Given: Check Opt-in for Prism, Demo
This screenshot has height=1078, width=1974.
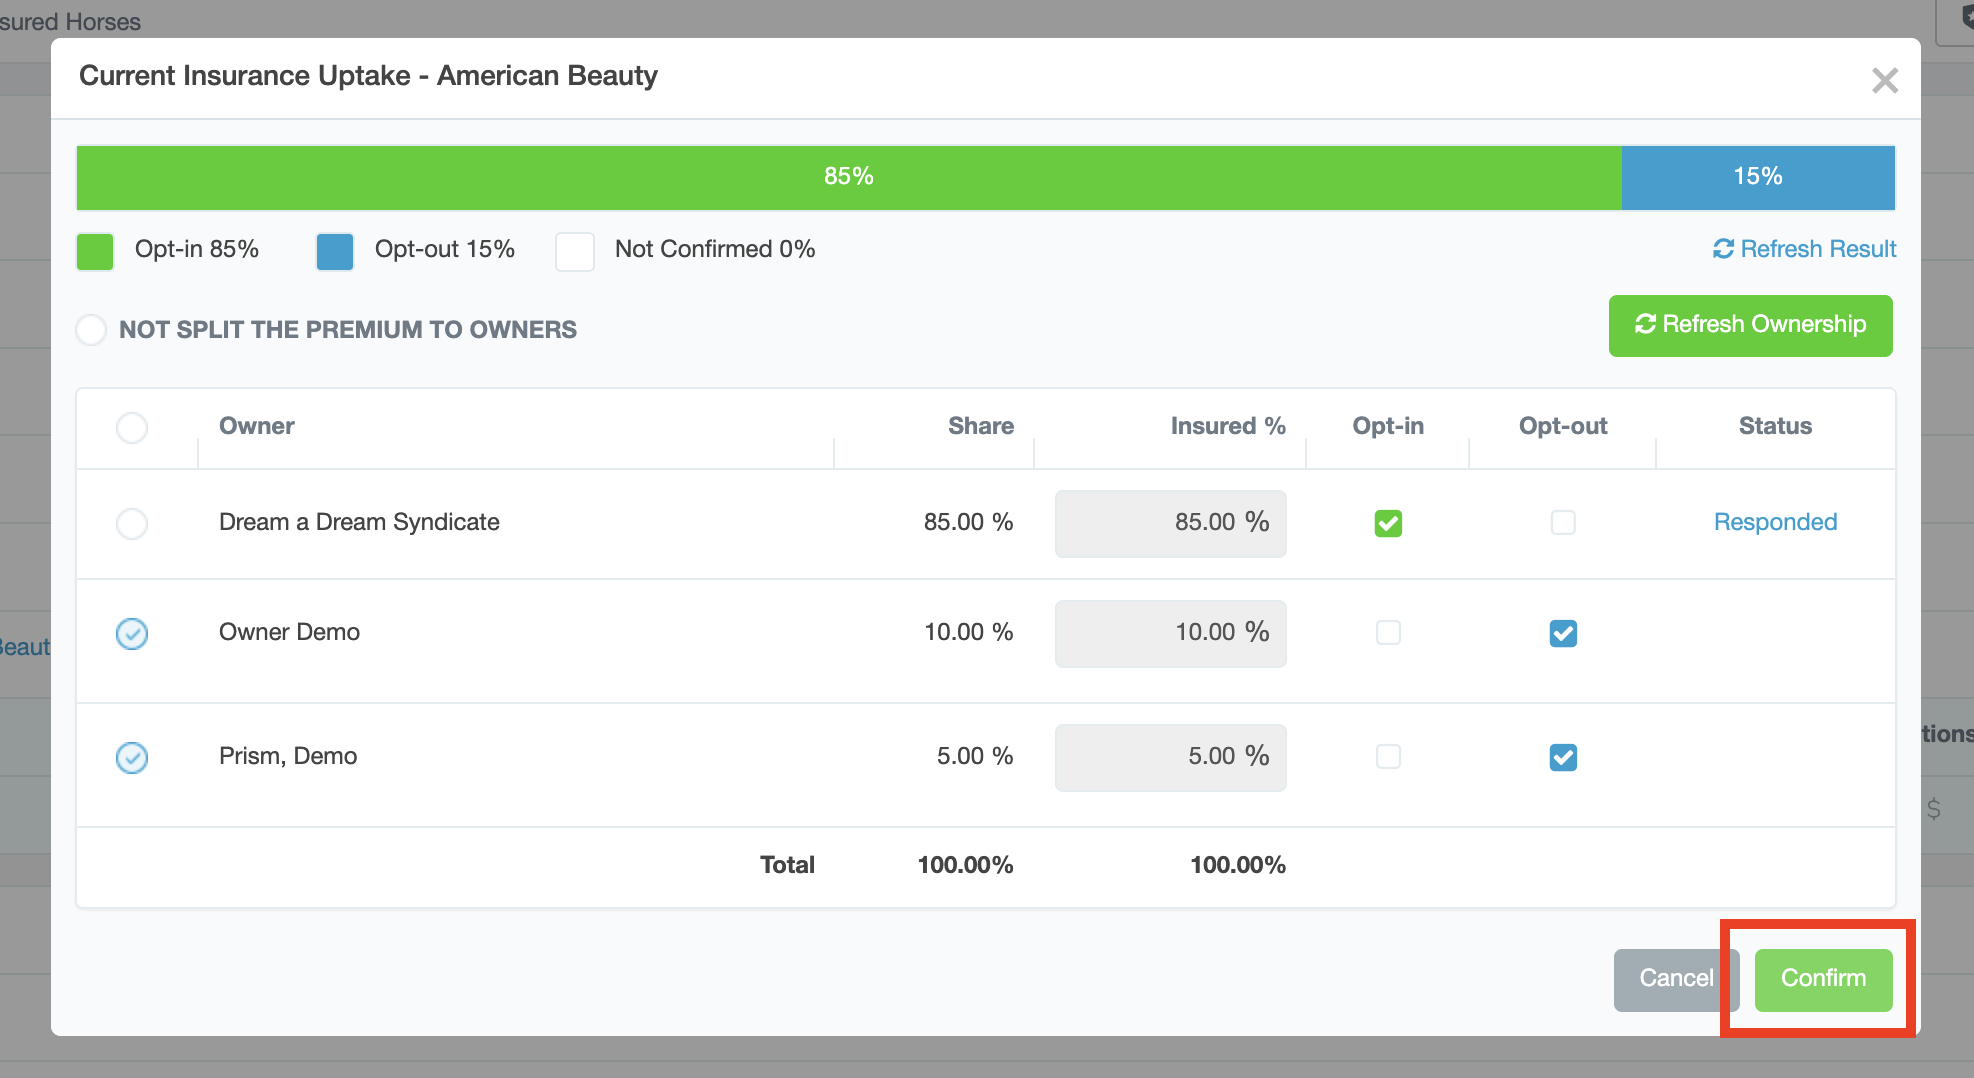Looking at the screenshot, I should point(1388,756).
